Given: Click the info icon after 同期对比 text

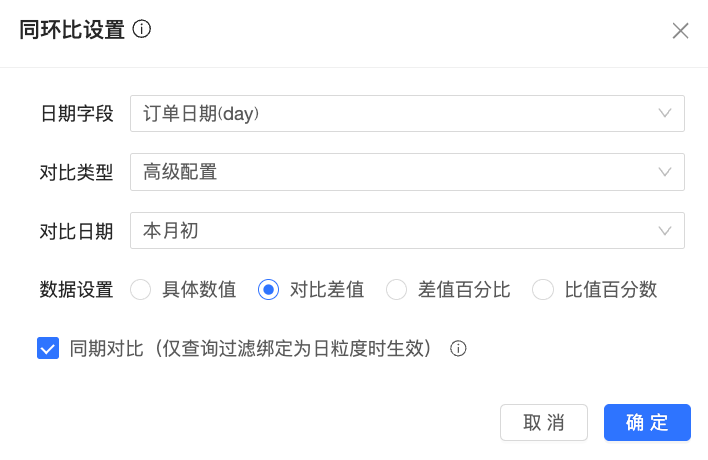Looking at the screenshot, I should click(458, 349).
